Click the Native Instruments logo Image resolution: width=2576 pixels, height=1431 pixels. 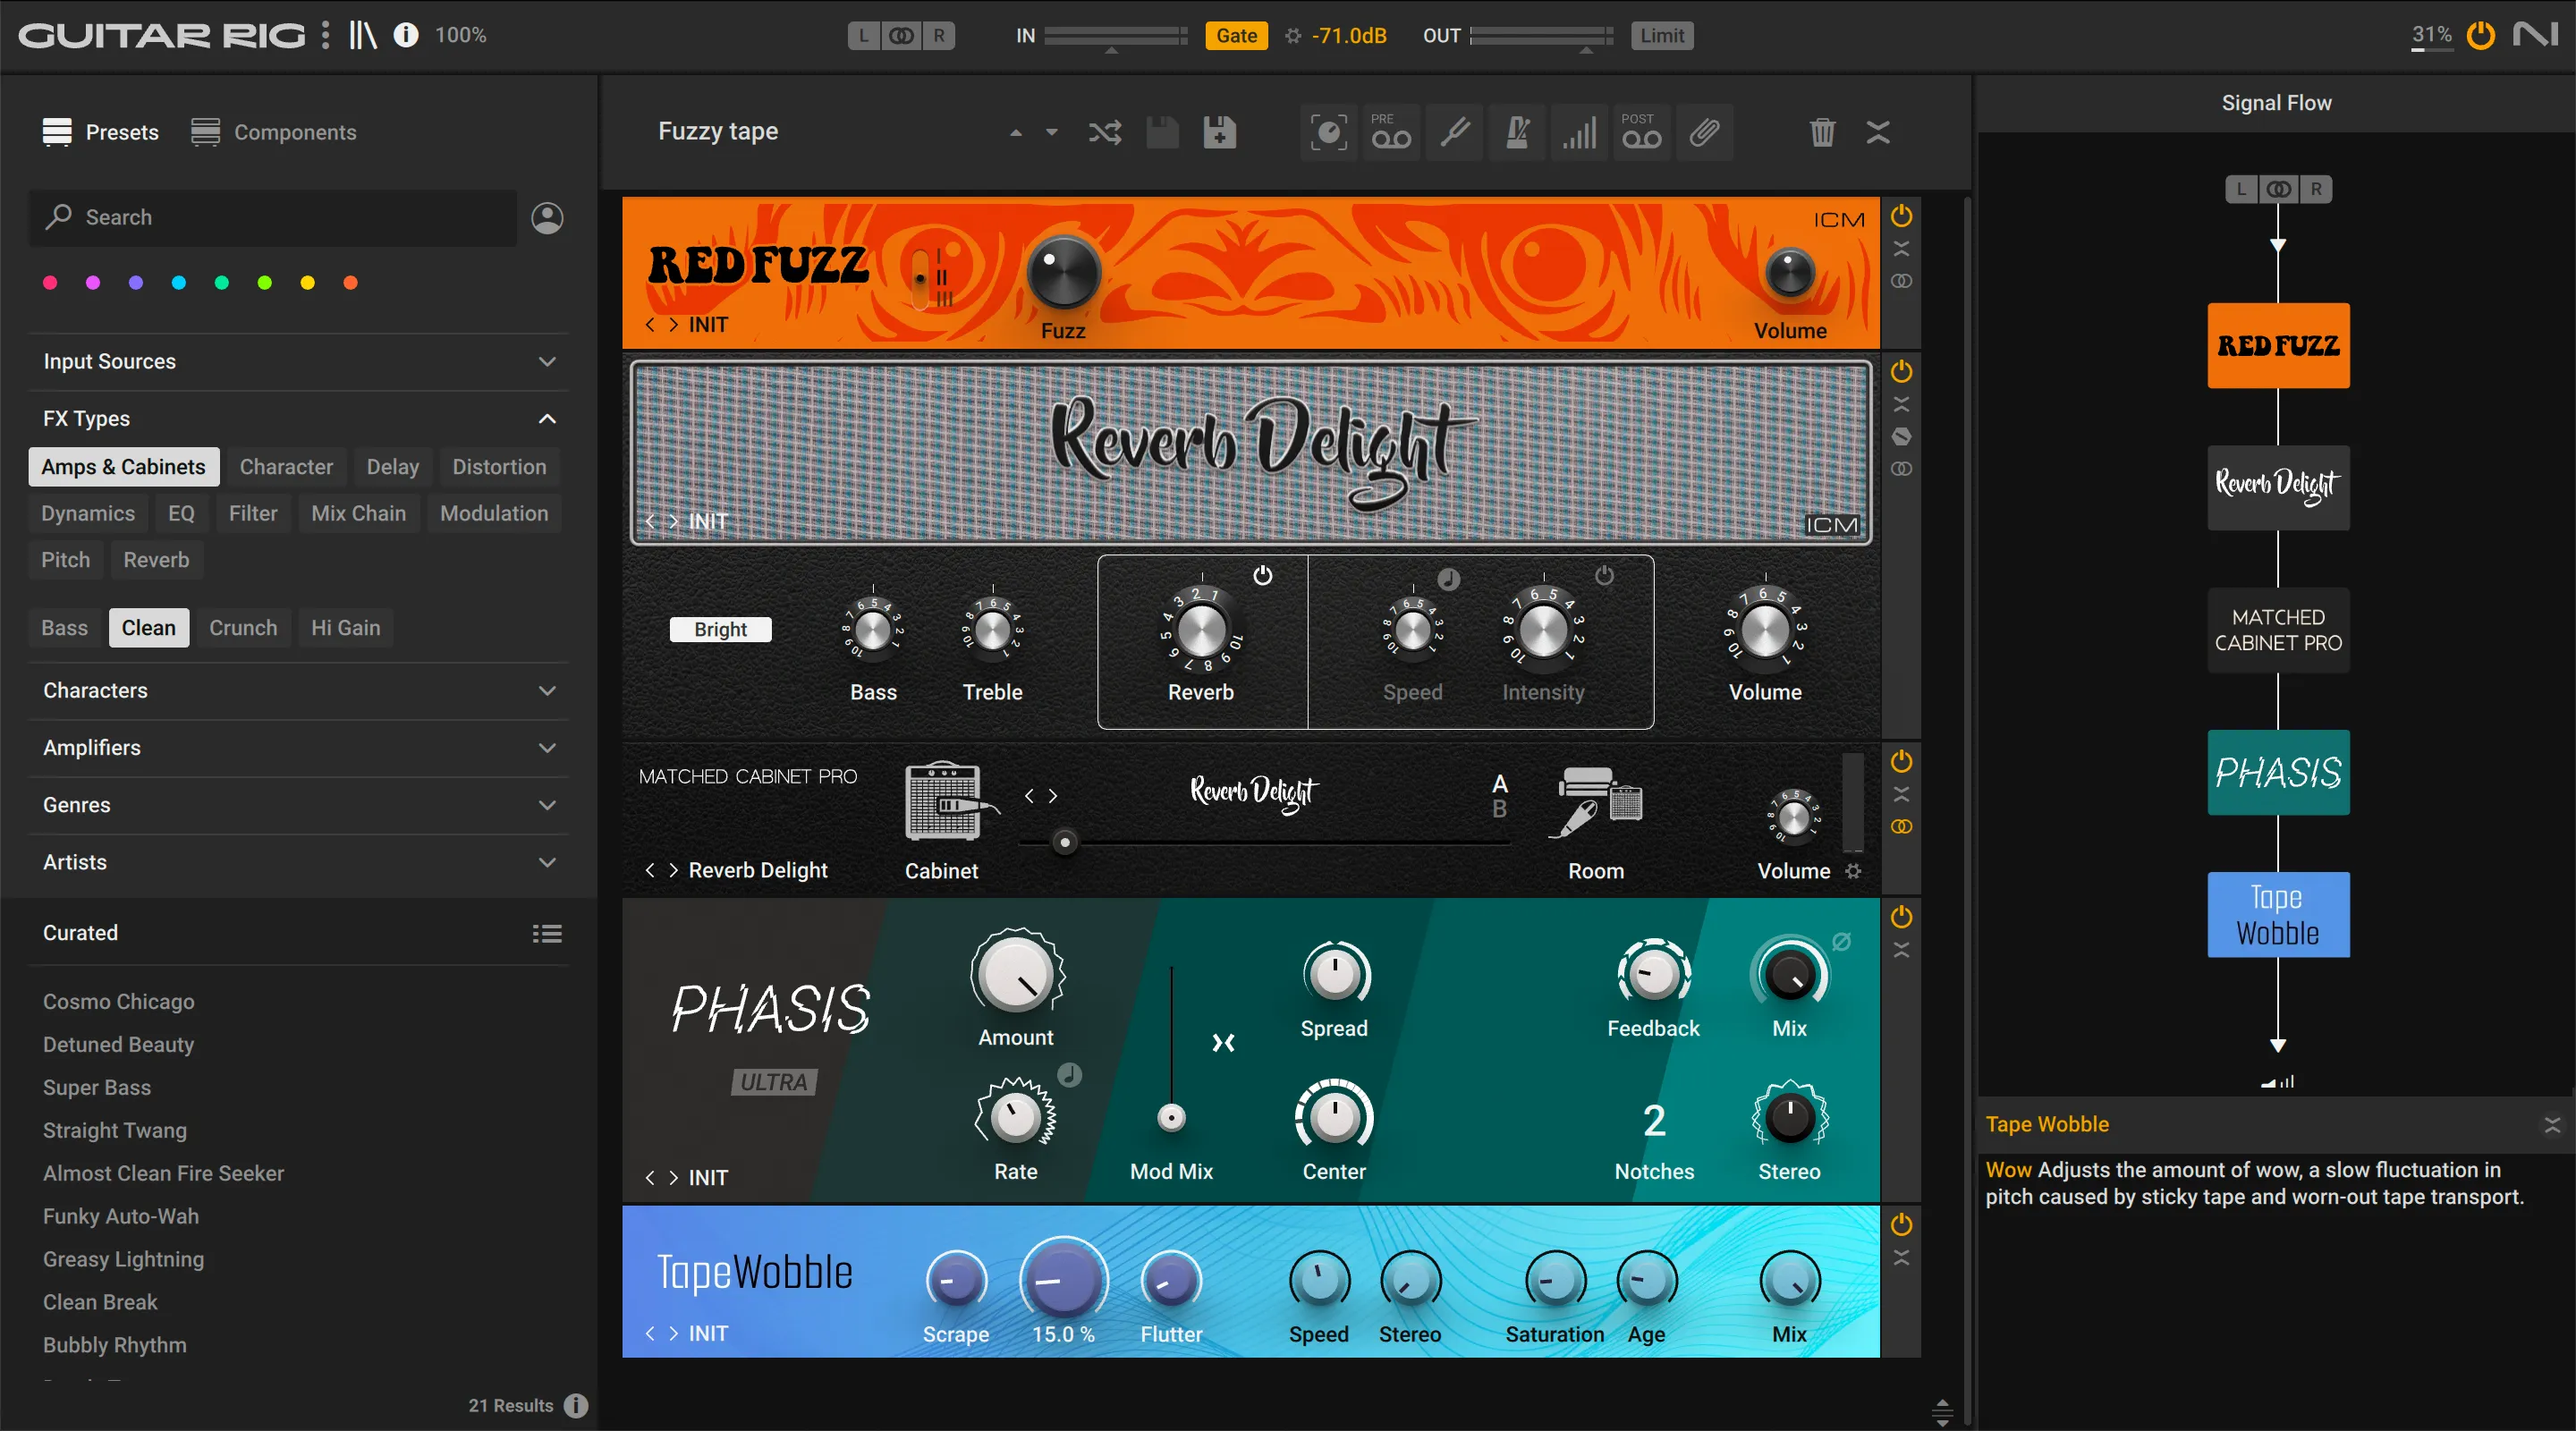[2536, 35]
